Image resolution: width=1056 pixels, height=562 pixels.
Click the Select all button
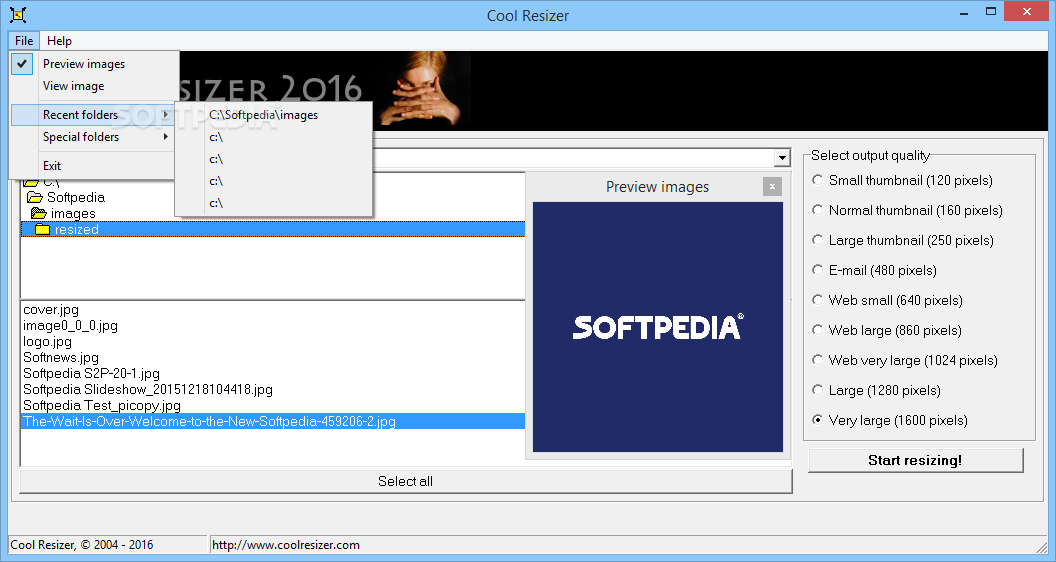(405, 481)
